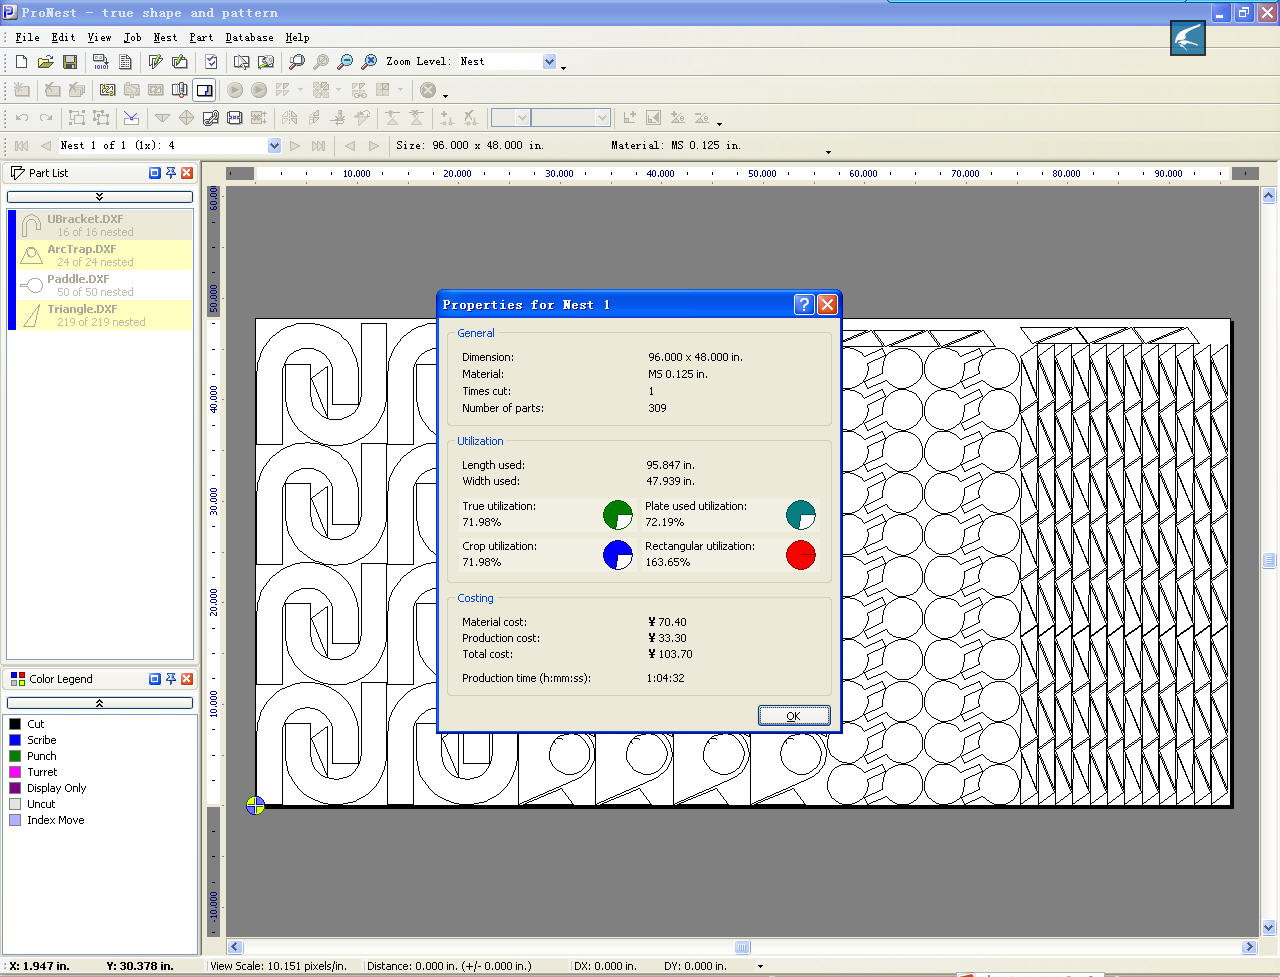Close the Properties for Nest 1 dialog
This screenshot has width=1280, height=977.
[827, 305]
